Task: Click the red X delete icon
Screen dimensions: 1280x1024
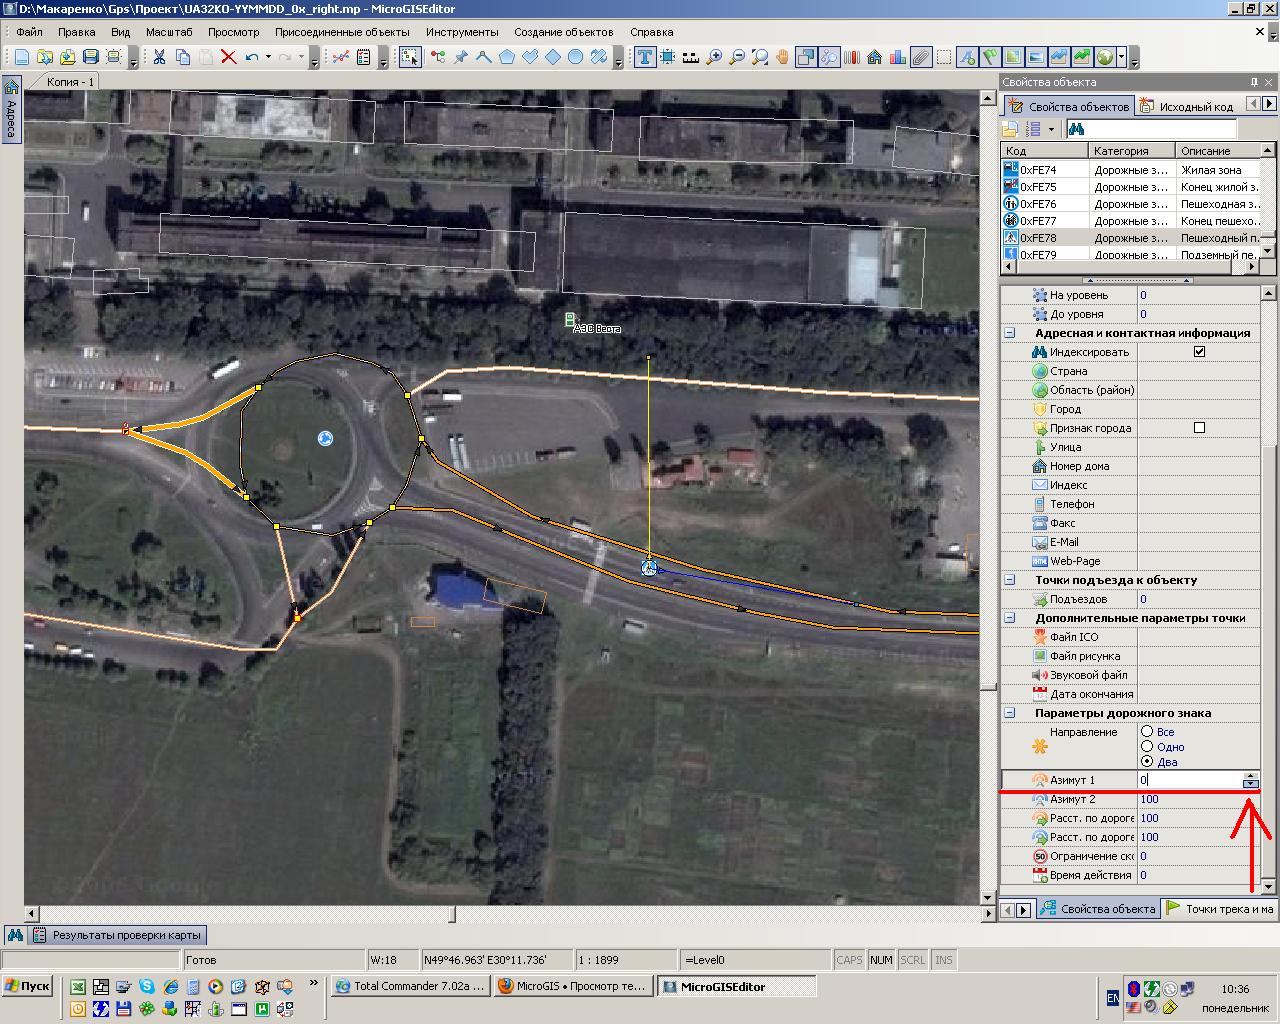Action: coord(228,57)
